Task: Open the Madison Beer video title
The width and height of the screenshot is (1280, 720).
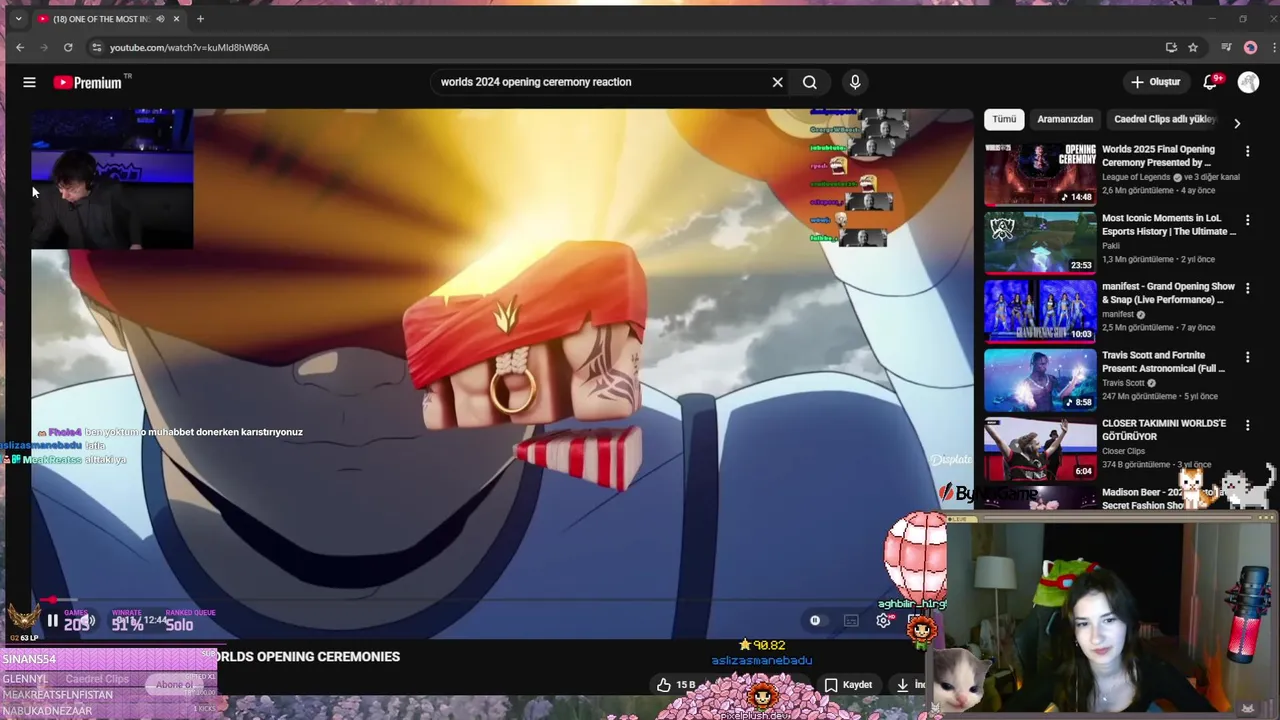Action: click(x=1148, y=499)
